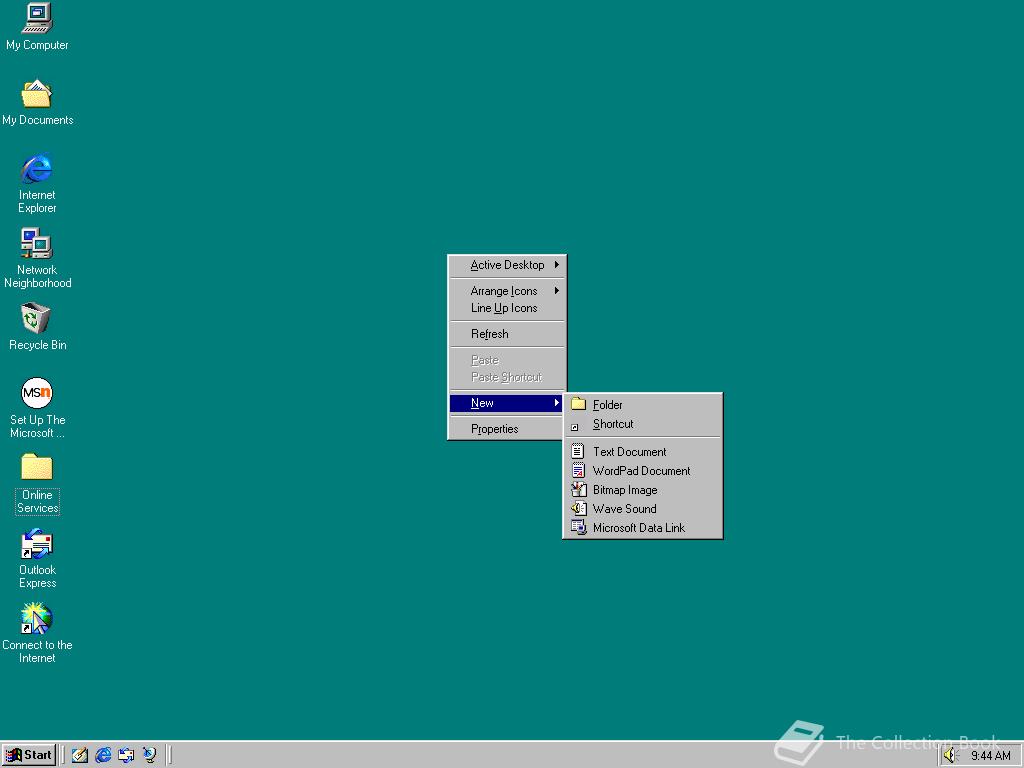The width and height of the screenshot is (1024, 768).
Task: Launch Outlook Express from quick launch bar
Action: pyautogui.click(x=126, y=755)
